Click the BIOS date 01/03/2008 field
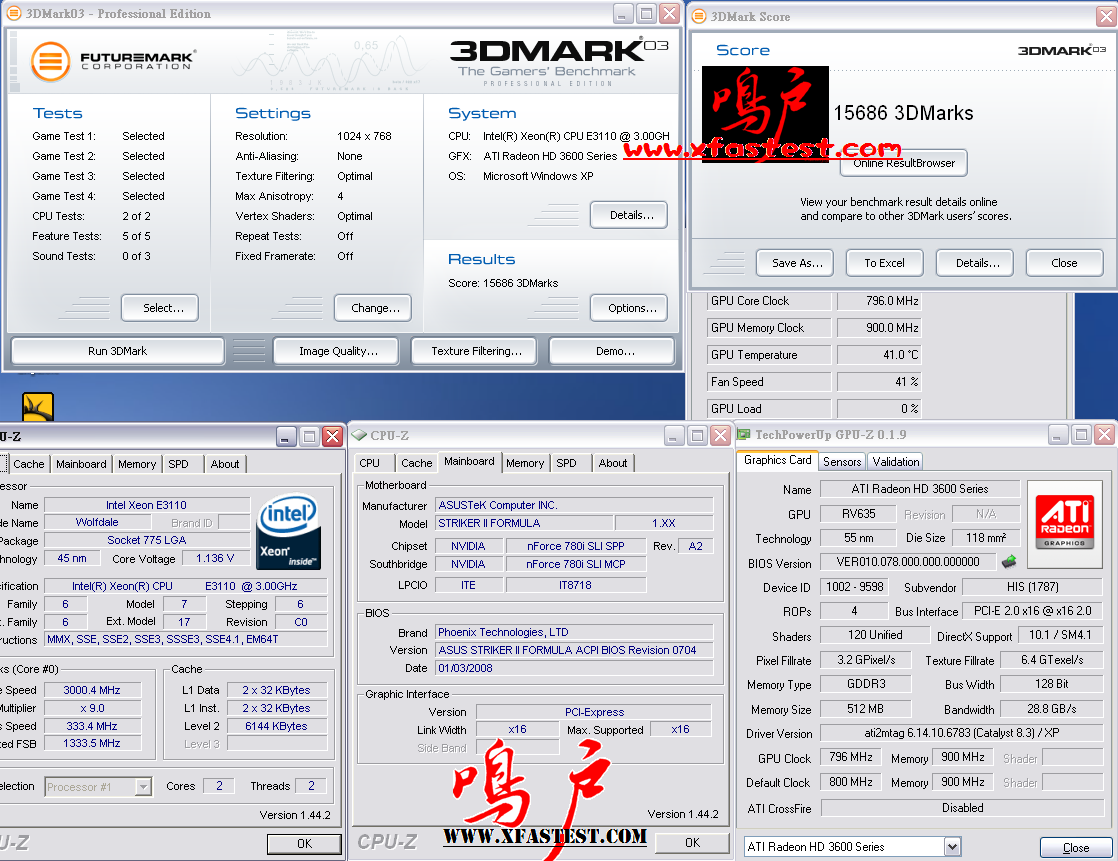1118x861 pixels. tap(574, 668)
